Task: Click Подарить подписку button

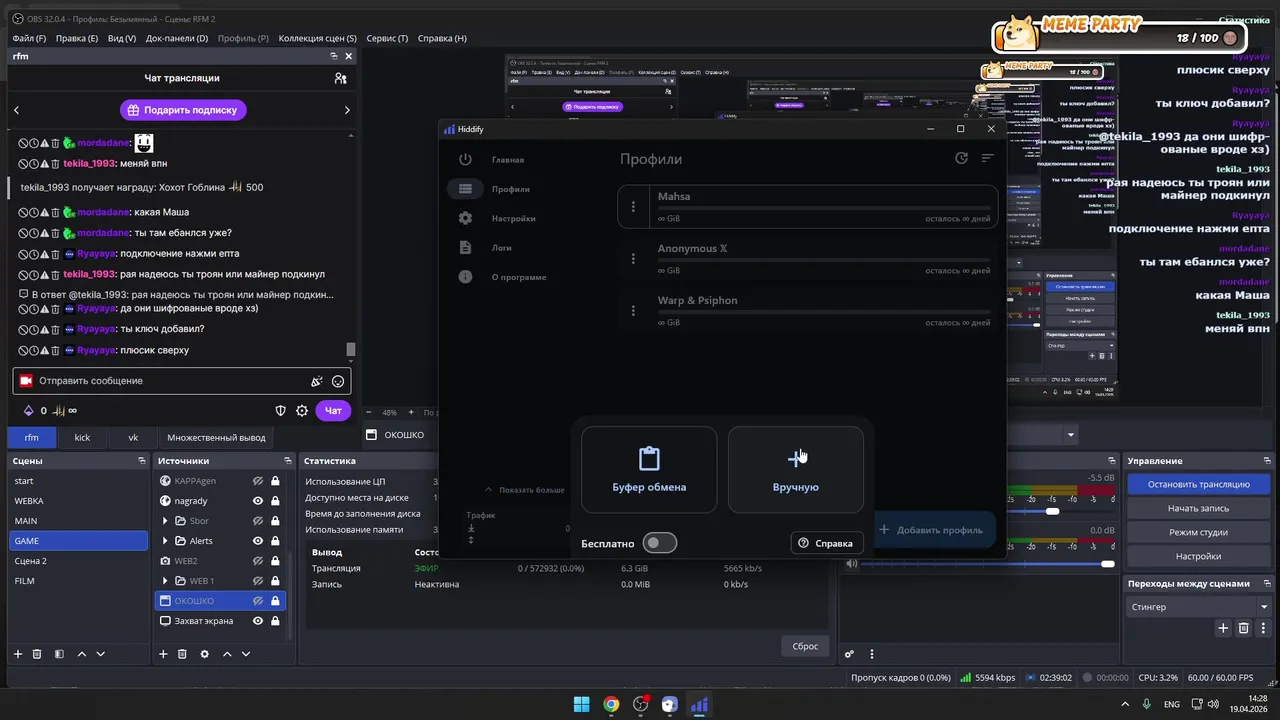Action: click(x=185, y=110)
